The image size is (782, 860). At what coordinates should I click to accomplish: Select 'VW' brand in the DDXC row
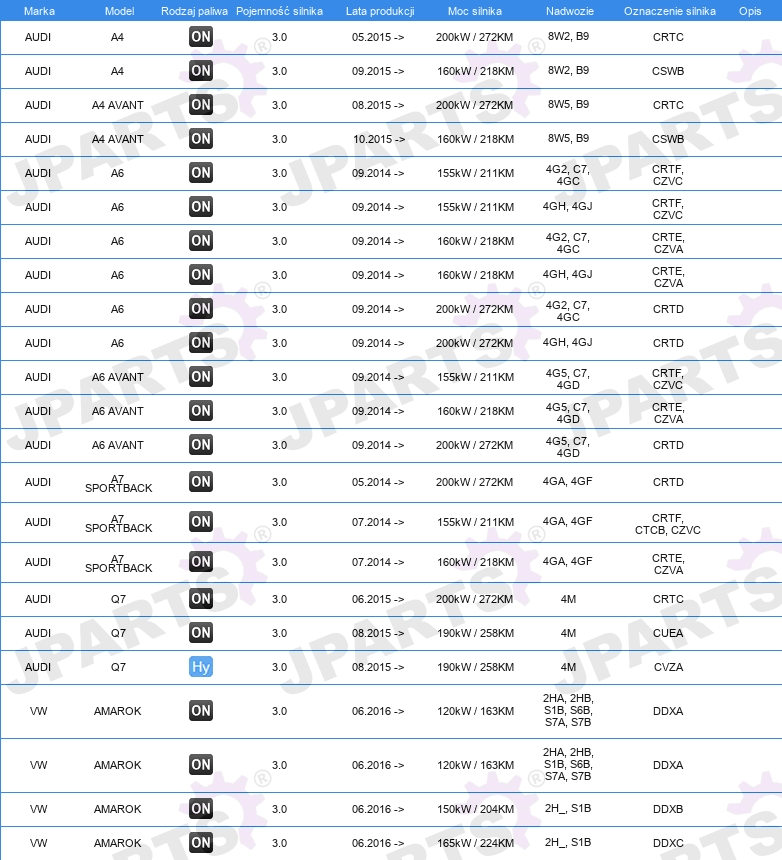point(38,843)
